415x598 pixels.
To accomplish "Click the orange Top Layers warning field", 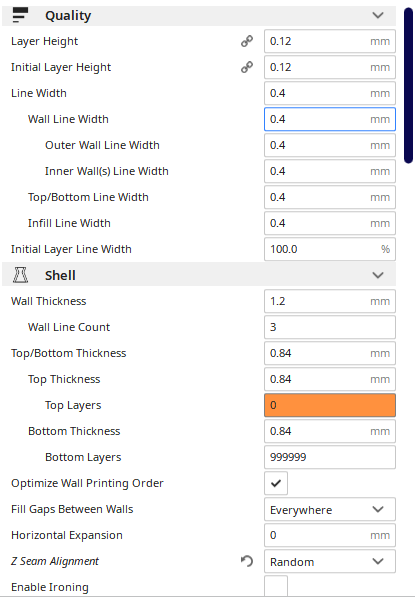I will coord(330,405).
